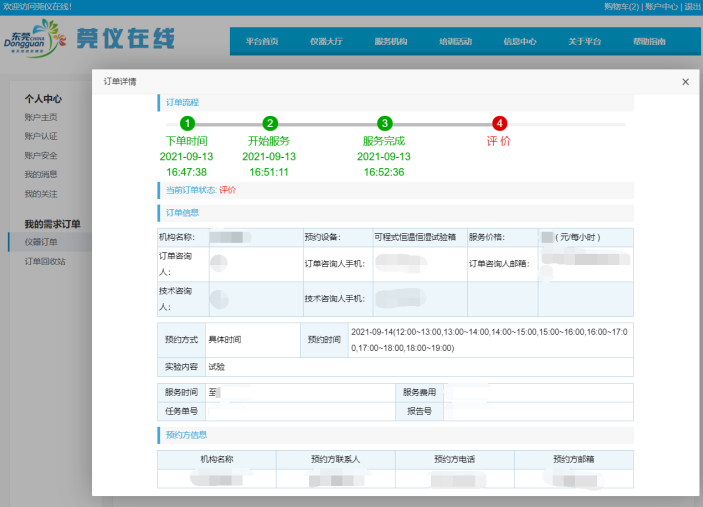Image resolution: width=703 pixels, height=507 pixels.
Task: Click step 3 circle 服务完成
Action: click(x=385, y=123)
